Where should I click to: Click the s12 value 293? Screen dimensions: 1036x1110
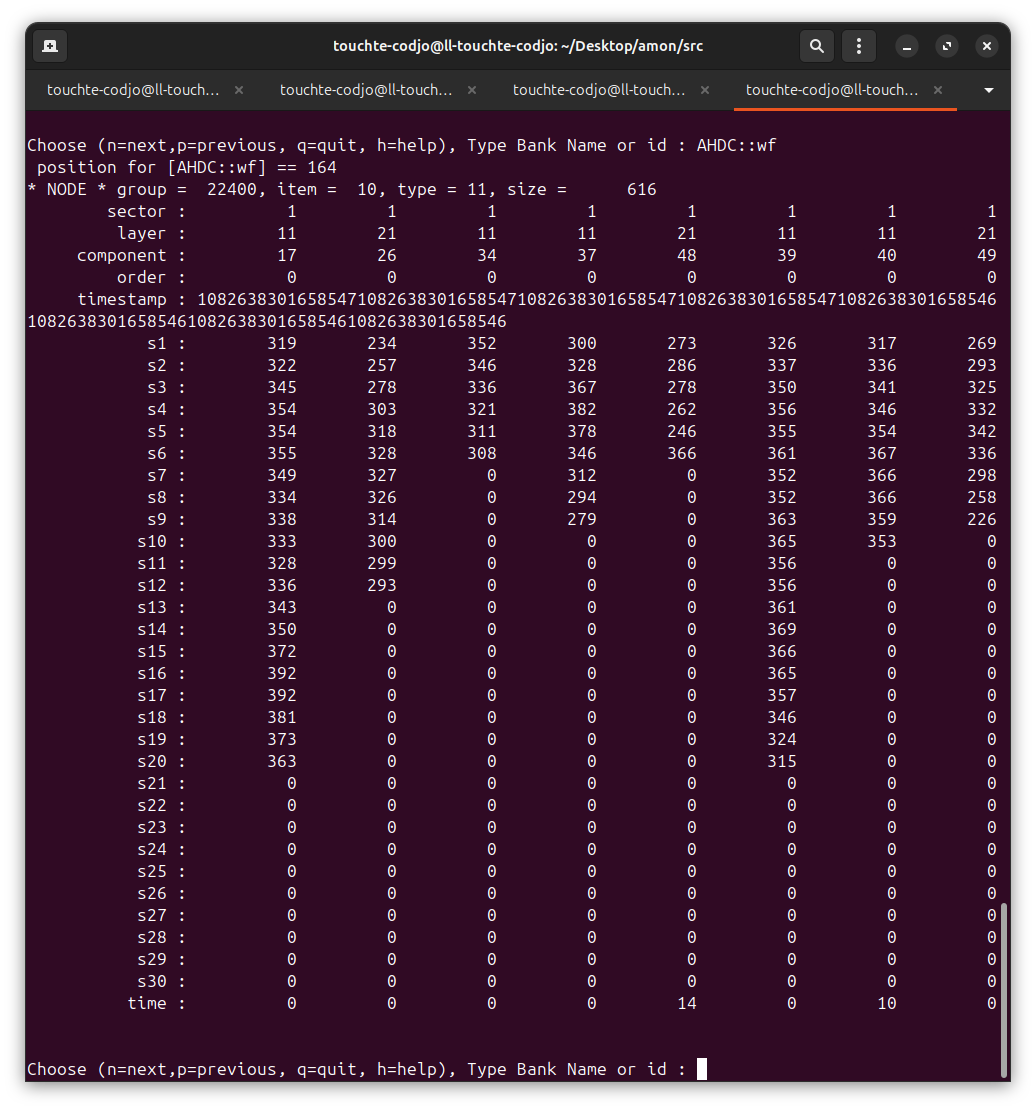click(382, 585)
